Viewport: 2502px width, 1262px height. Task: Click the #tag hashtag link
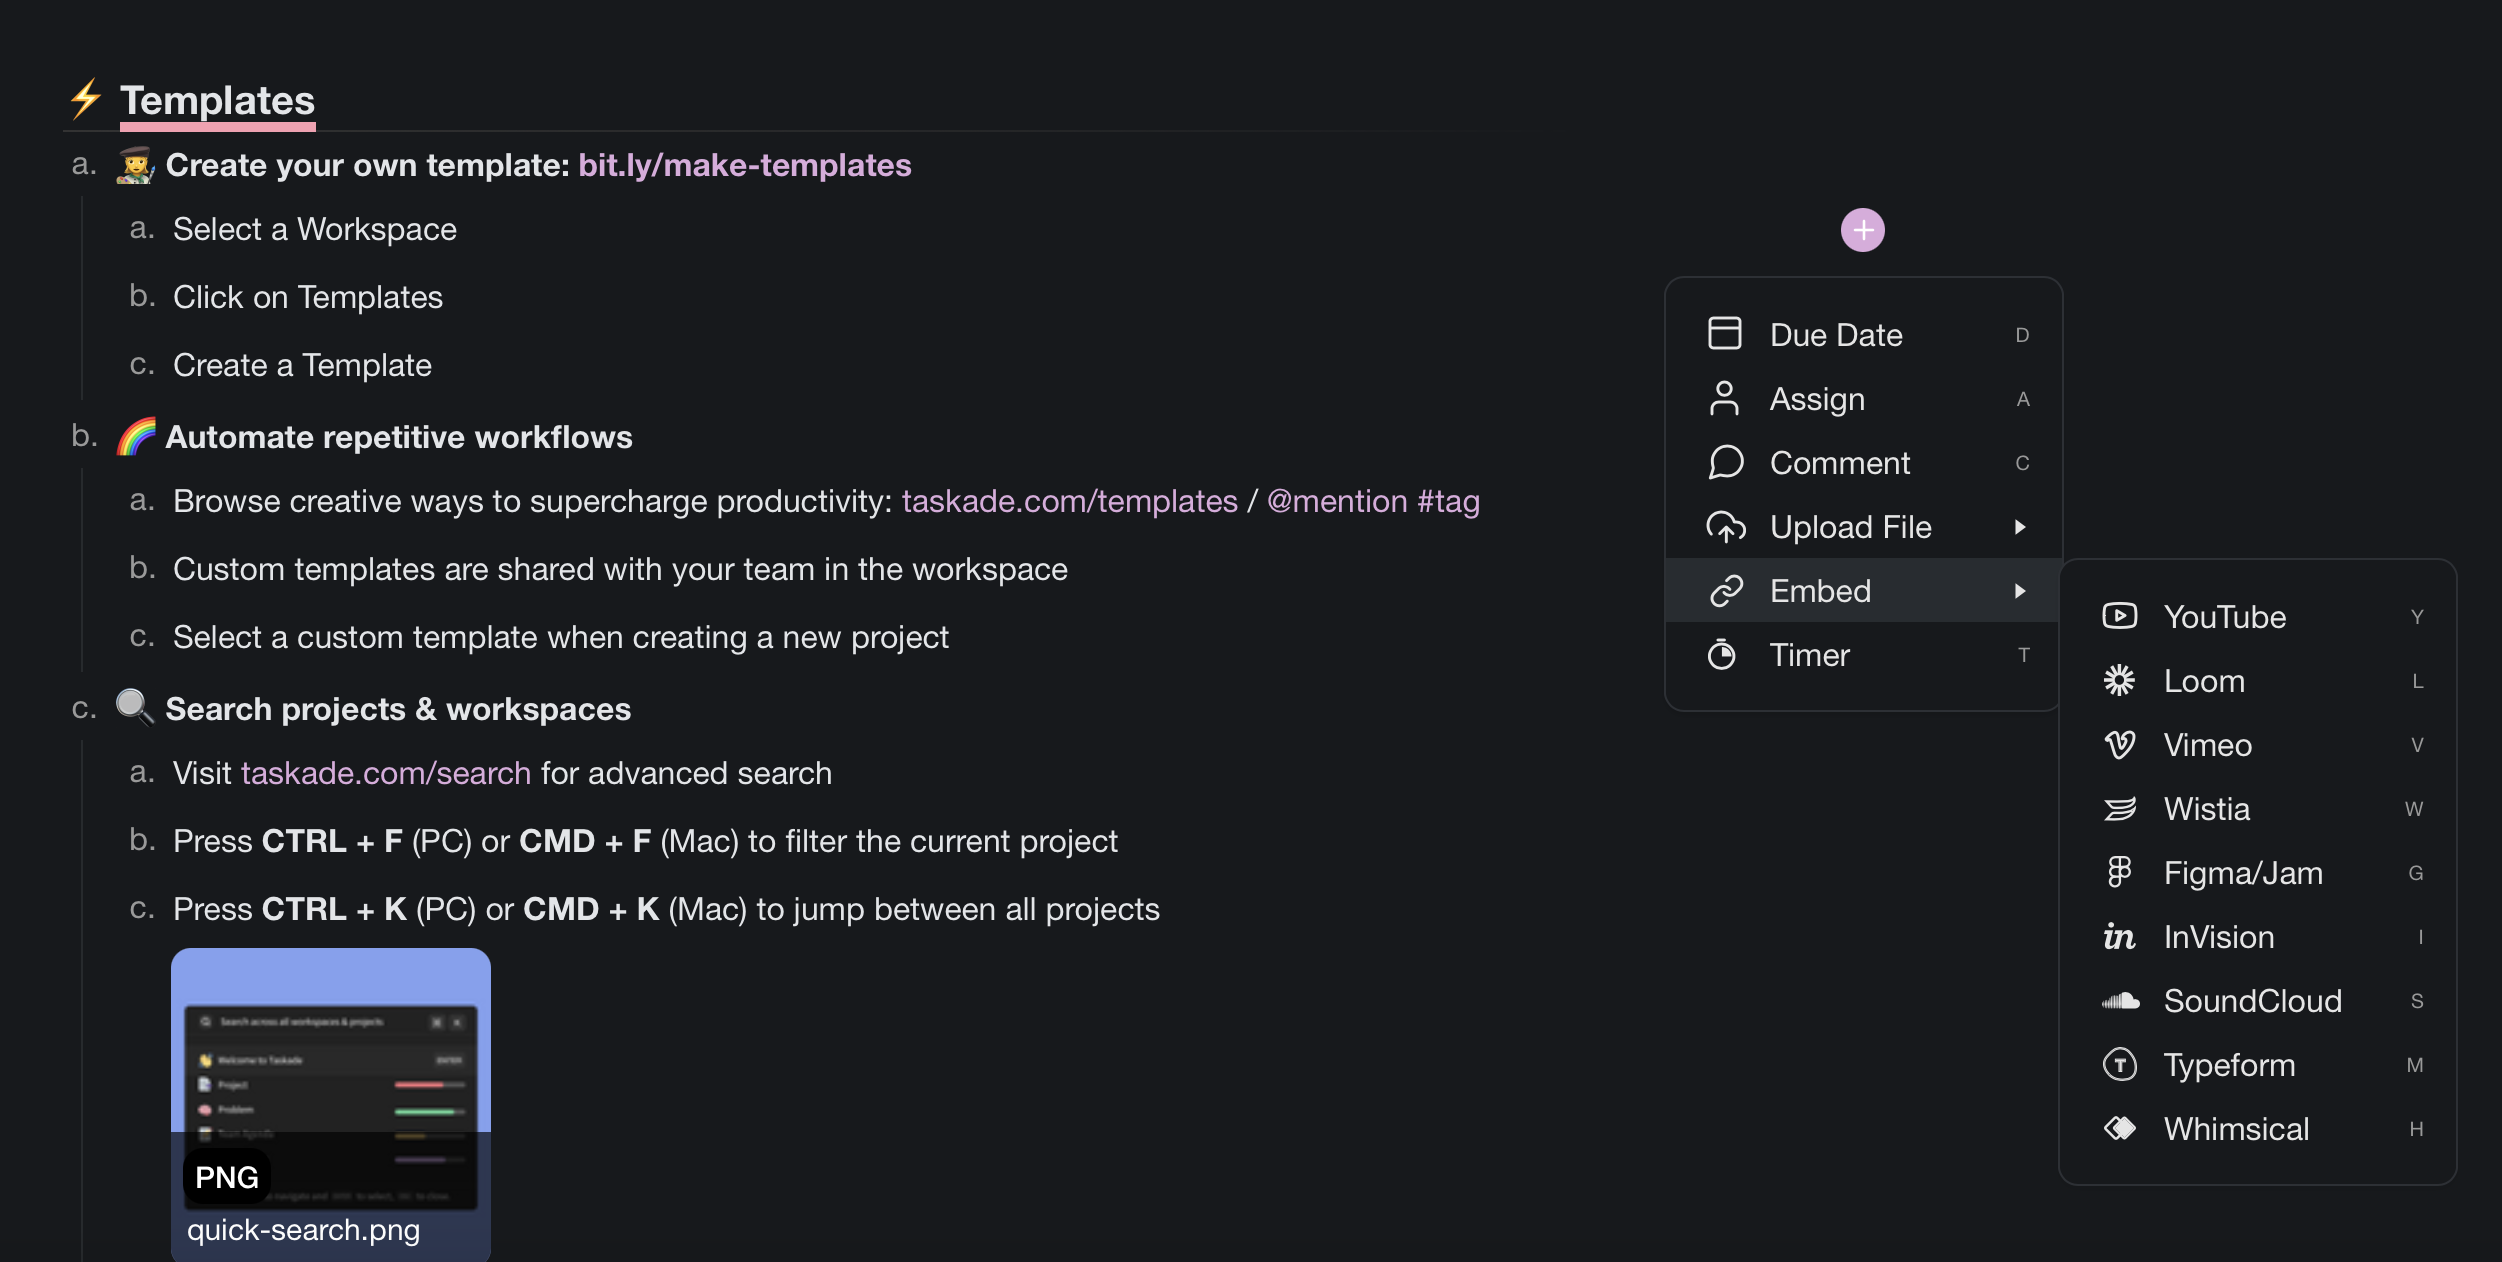click(1448, 501)
